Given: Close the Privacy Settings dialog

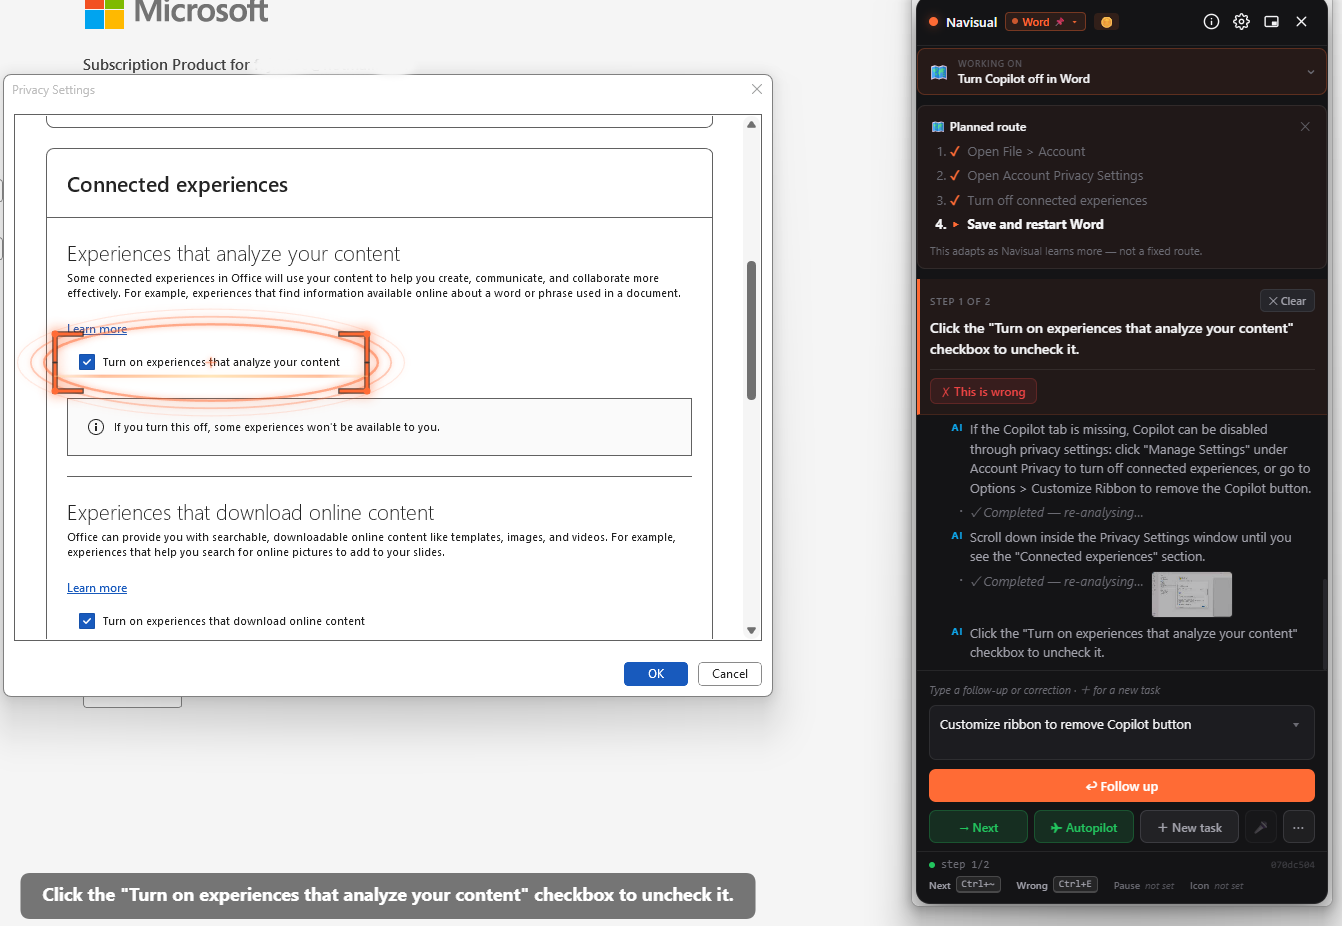Looking at the screenshot, I should click(757, 89).
